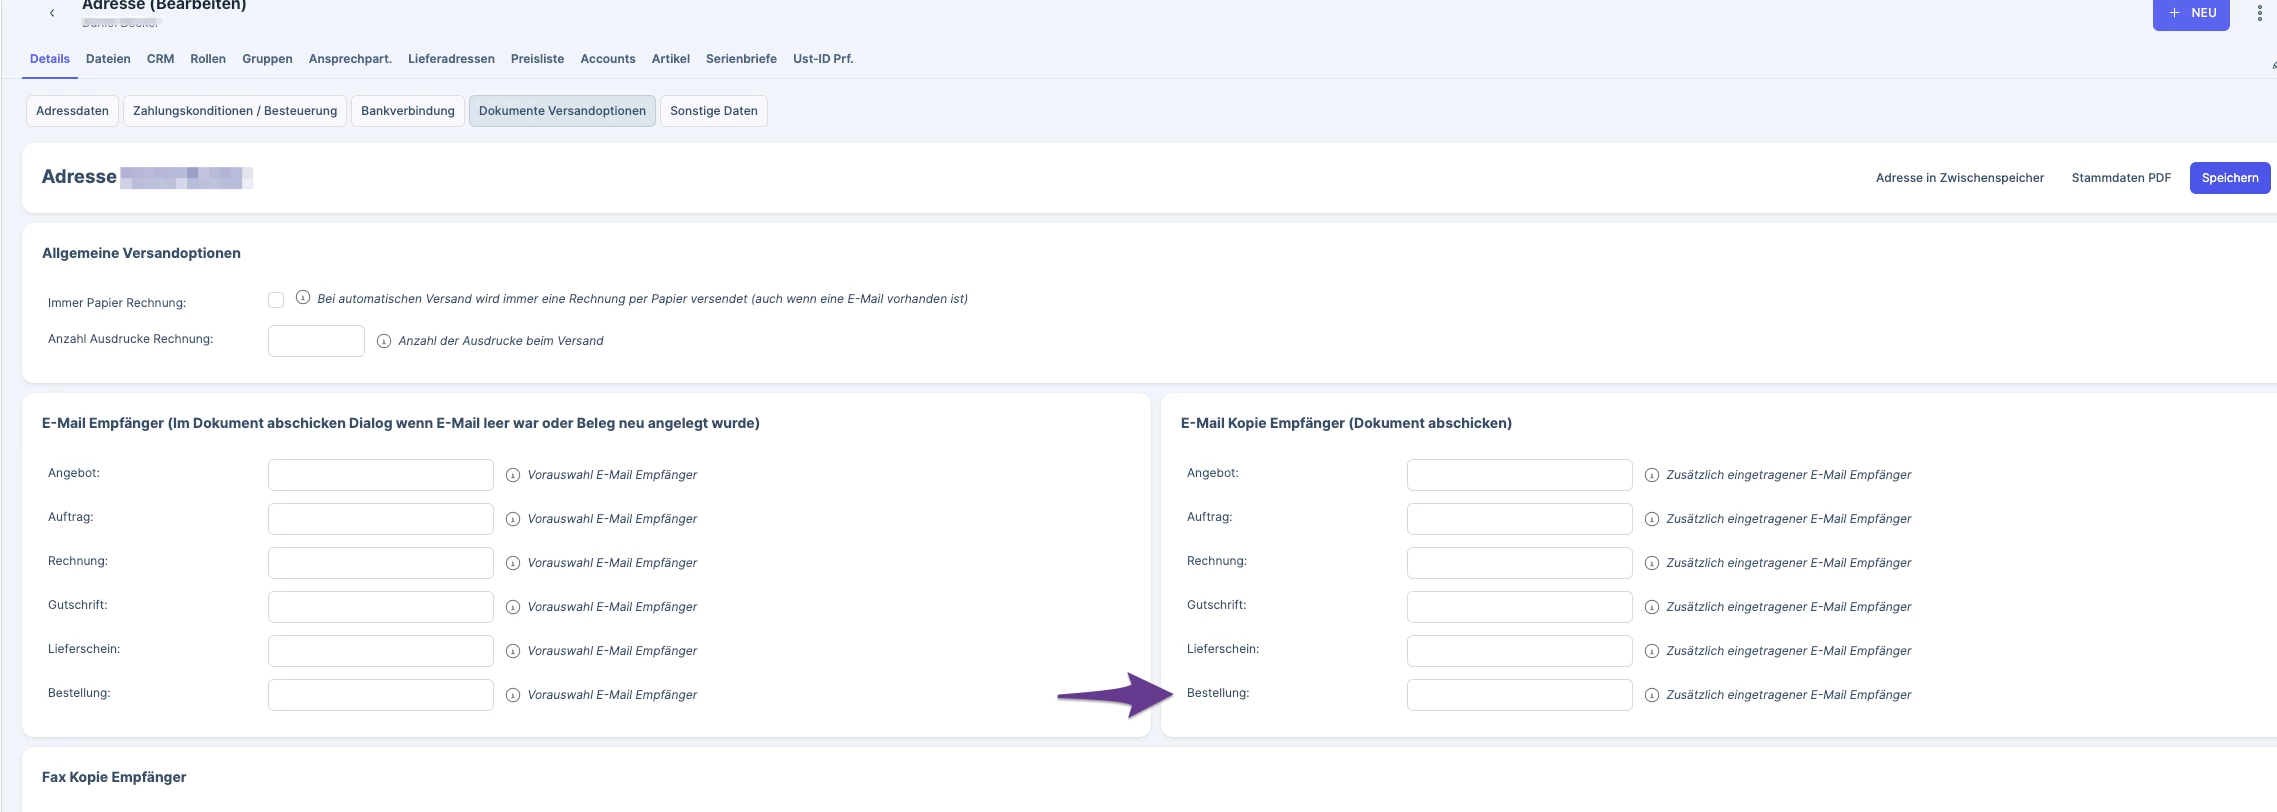Click info icon for Angebot Vorauswahl Empfänger
Image resolution: width=2277 pixels, height=812 pixels.
tap(513, 475)
